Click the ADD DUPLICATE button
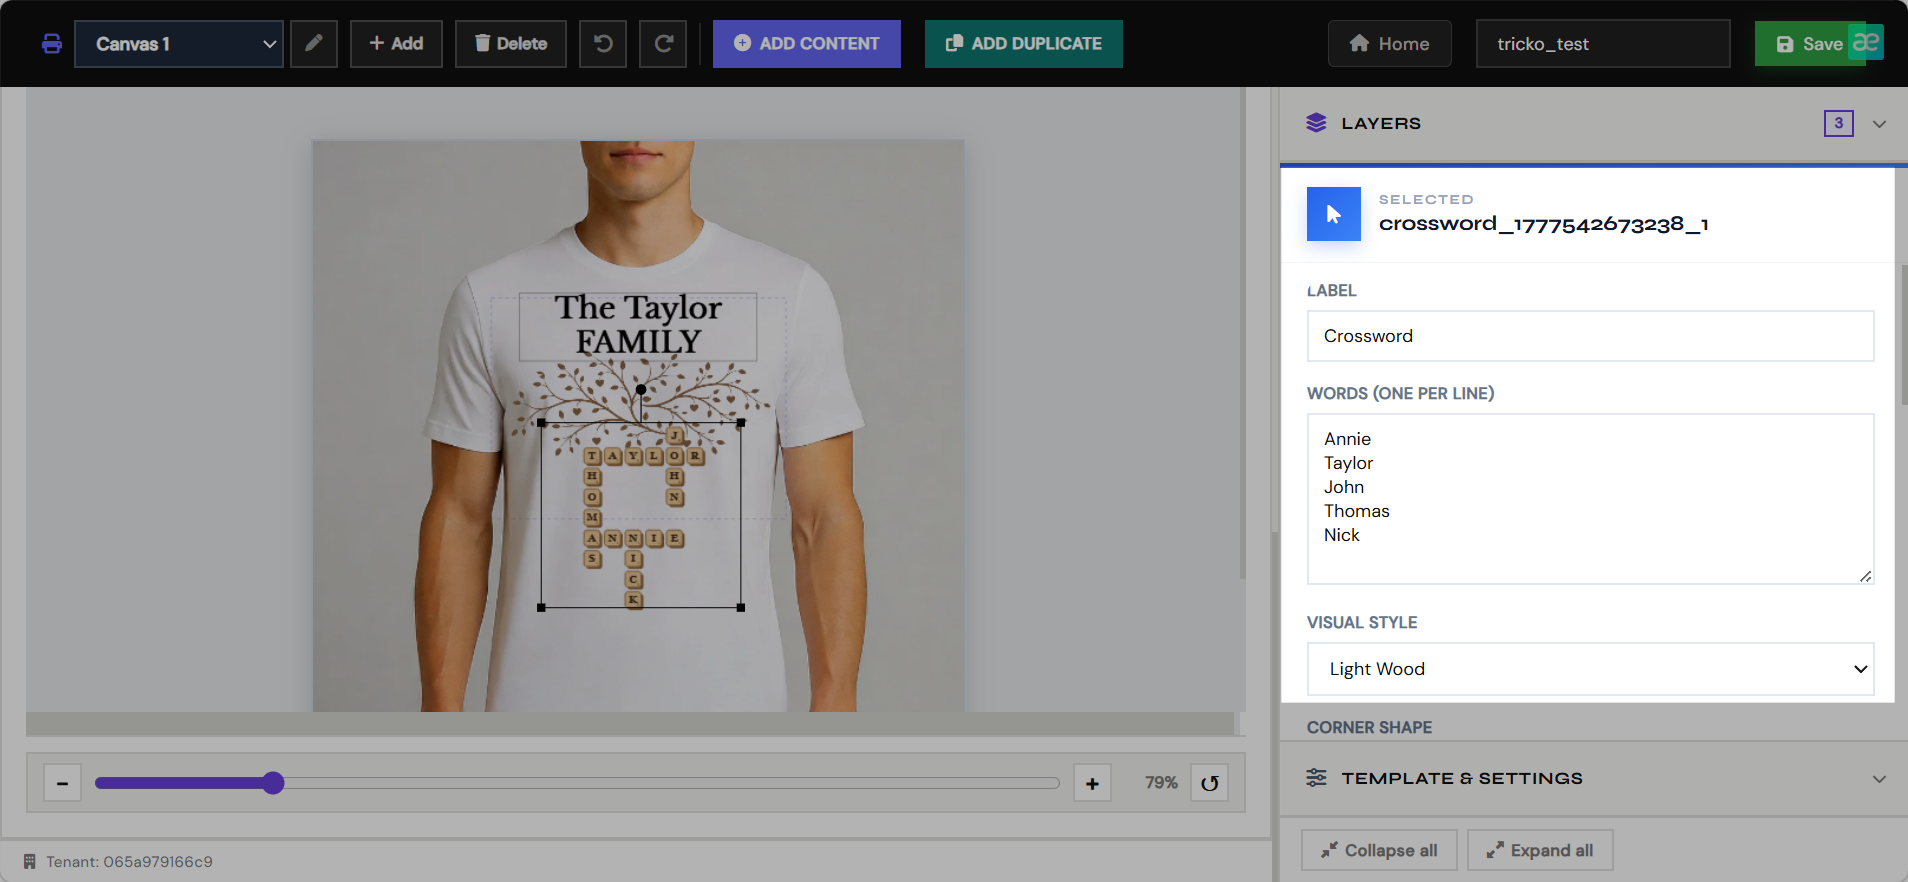The width and height of the screenshot is (1908, 882). [1024, 44]
